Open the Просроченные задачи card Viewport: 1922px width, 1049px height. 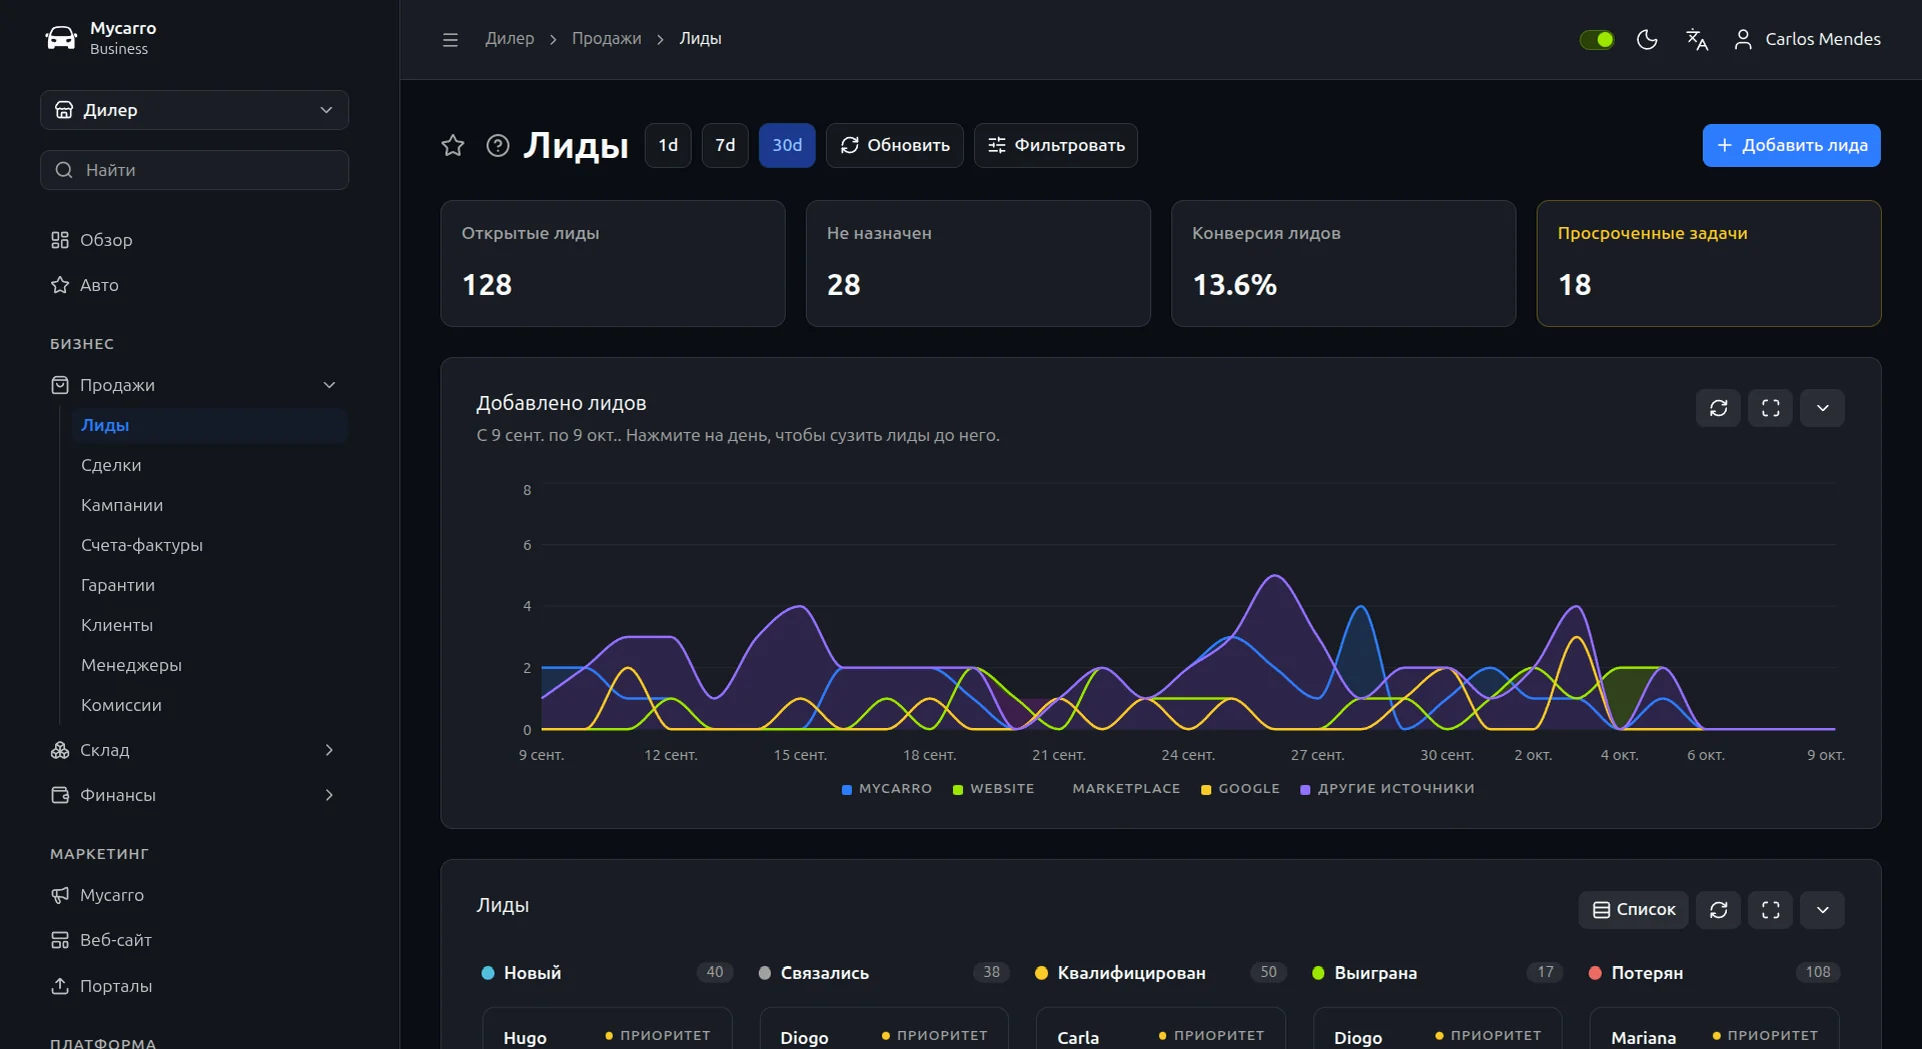pyautogui.click(x=1708, y=263)
